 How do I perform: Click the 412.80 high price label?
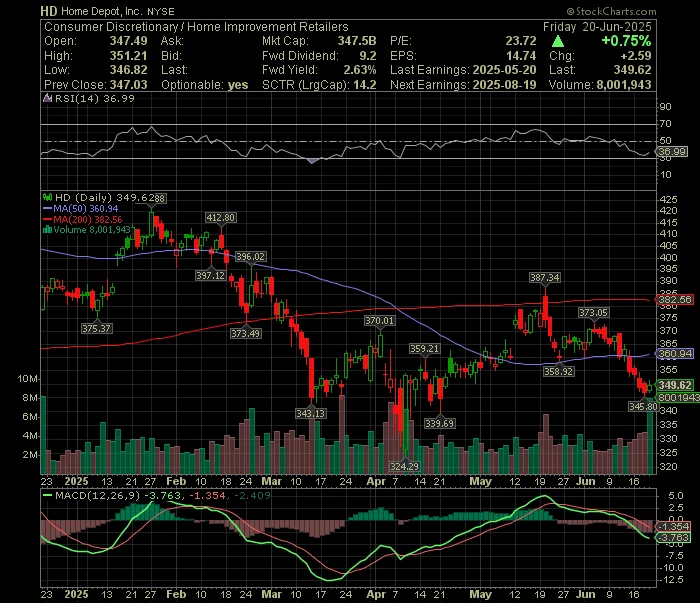click(x=221, y=218)
